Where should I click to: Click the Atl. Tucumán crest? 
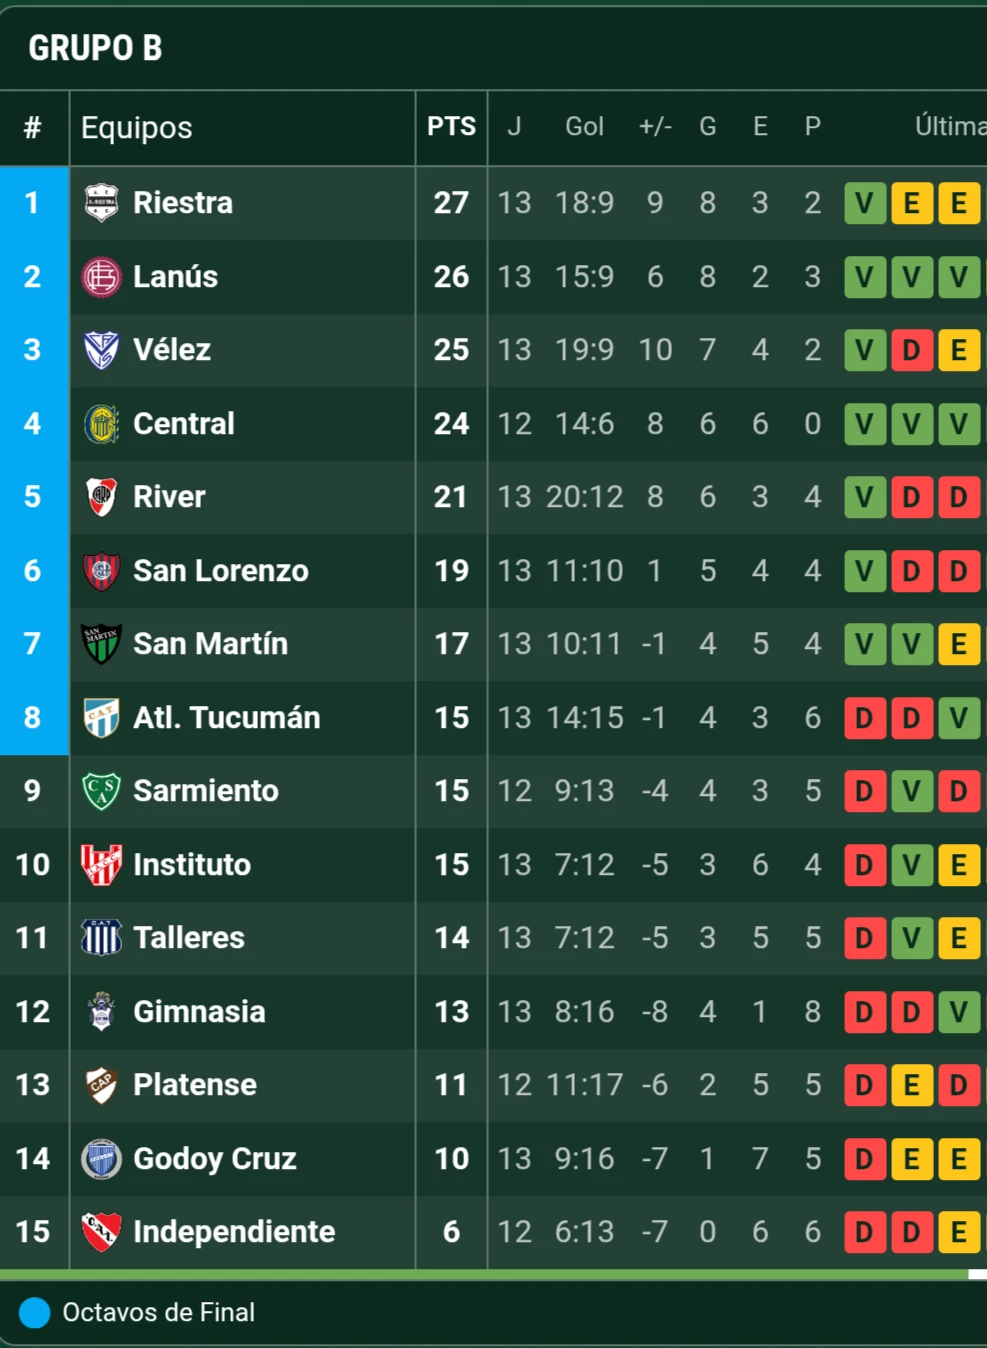(x=101, y=718)
